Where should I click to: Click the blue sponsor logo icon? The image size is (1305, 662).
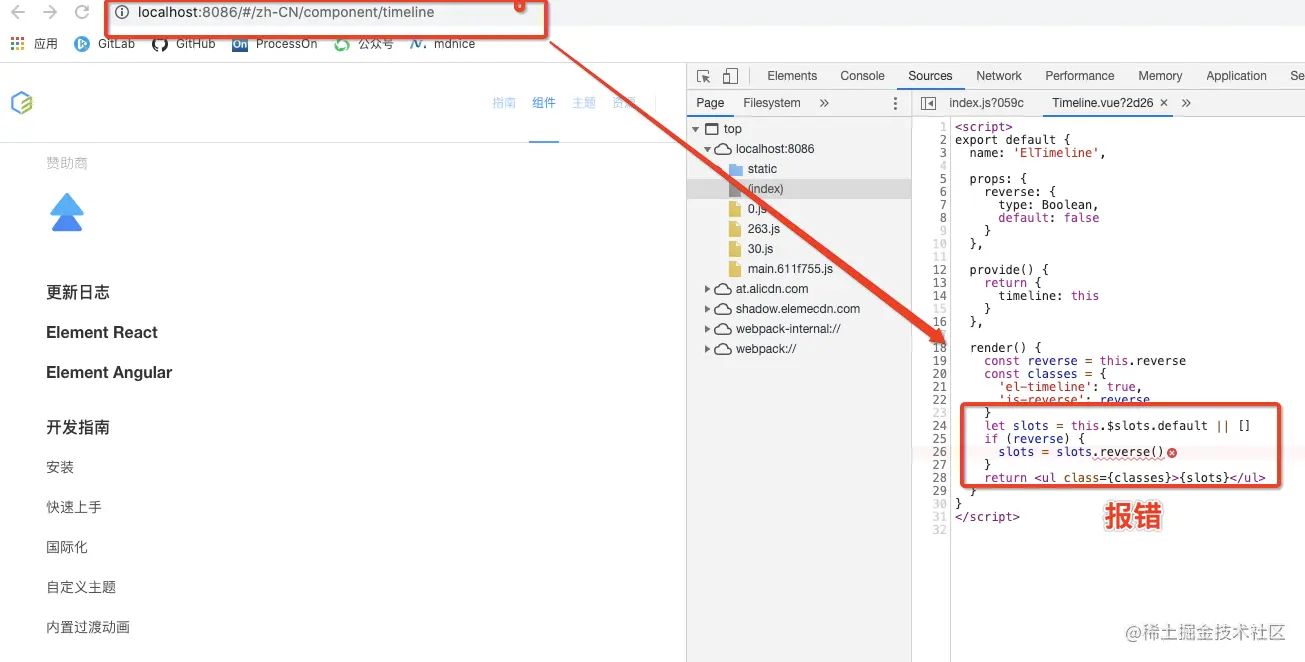(x=67, y=212)
